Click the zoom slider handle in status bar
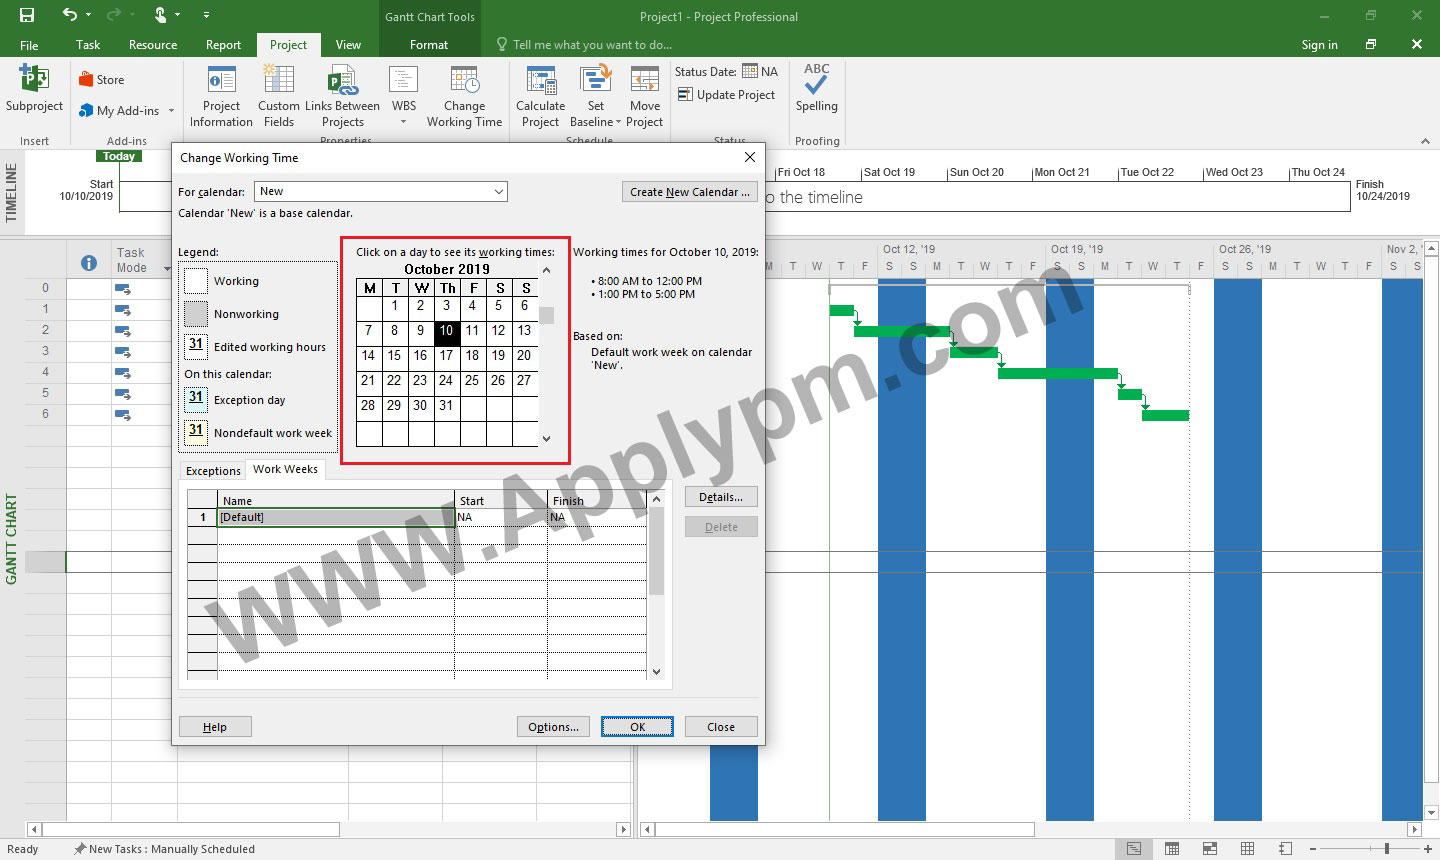Screen dimensions: 1440x860 (x=1387, y=849)
